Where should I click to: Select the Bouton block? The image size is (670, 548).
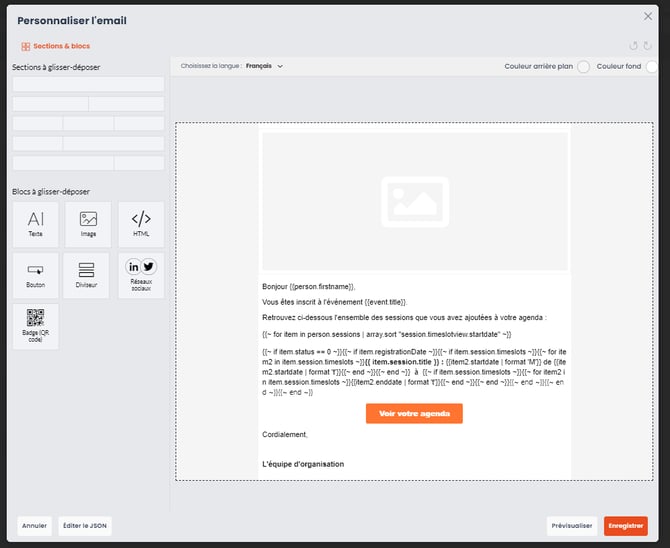click(36, 275)
